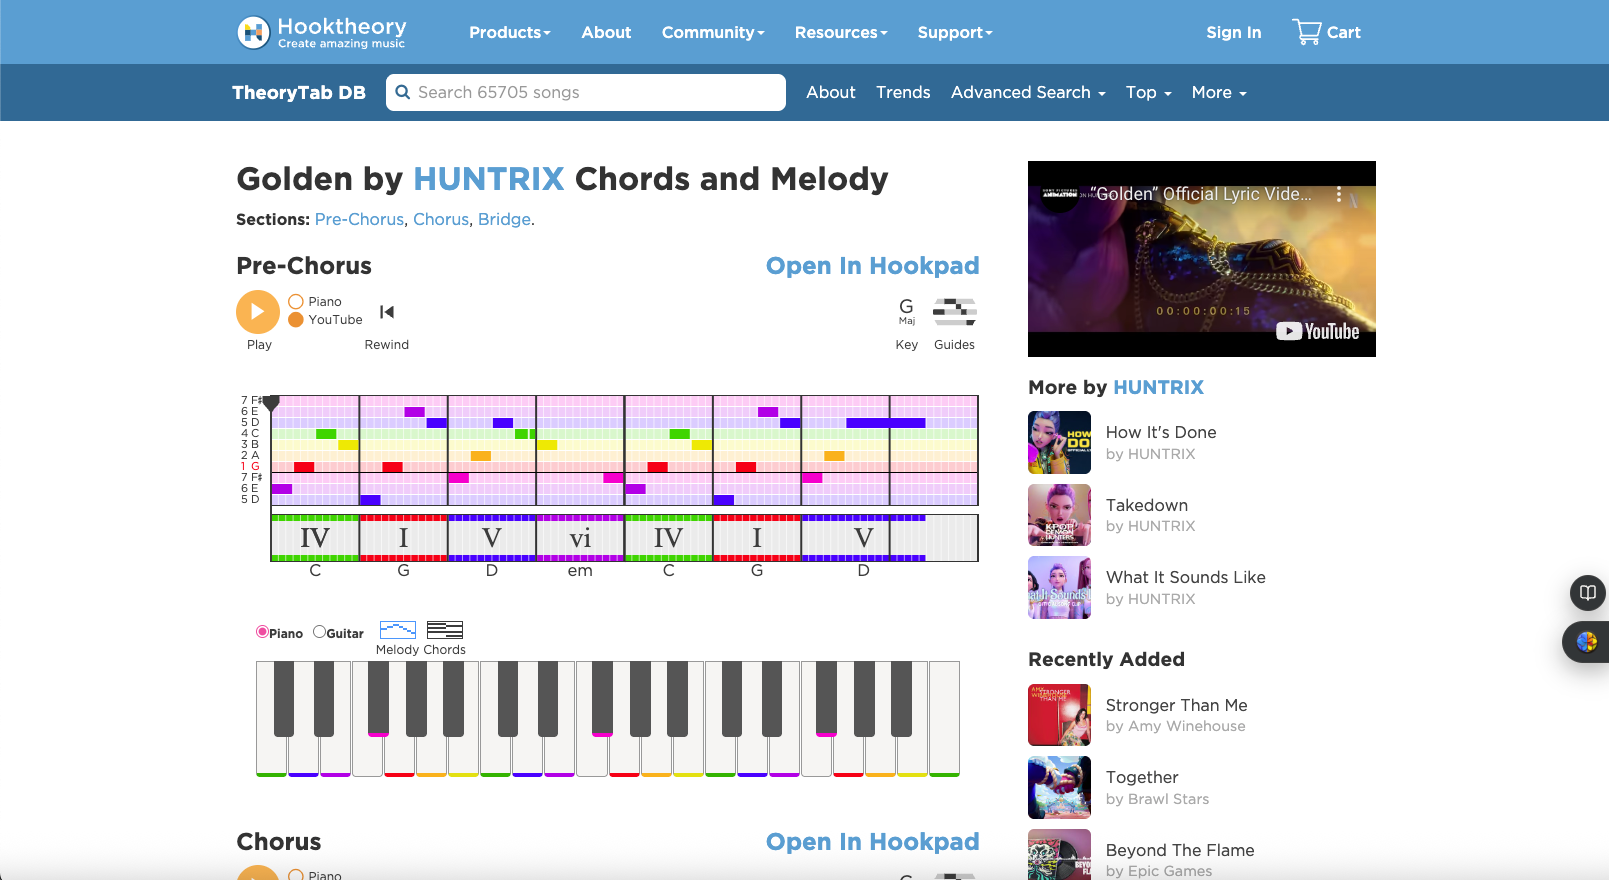Toggle the Guides icon
Viewport: 1609px width, 880px height.
coord(954,311)
